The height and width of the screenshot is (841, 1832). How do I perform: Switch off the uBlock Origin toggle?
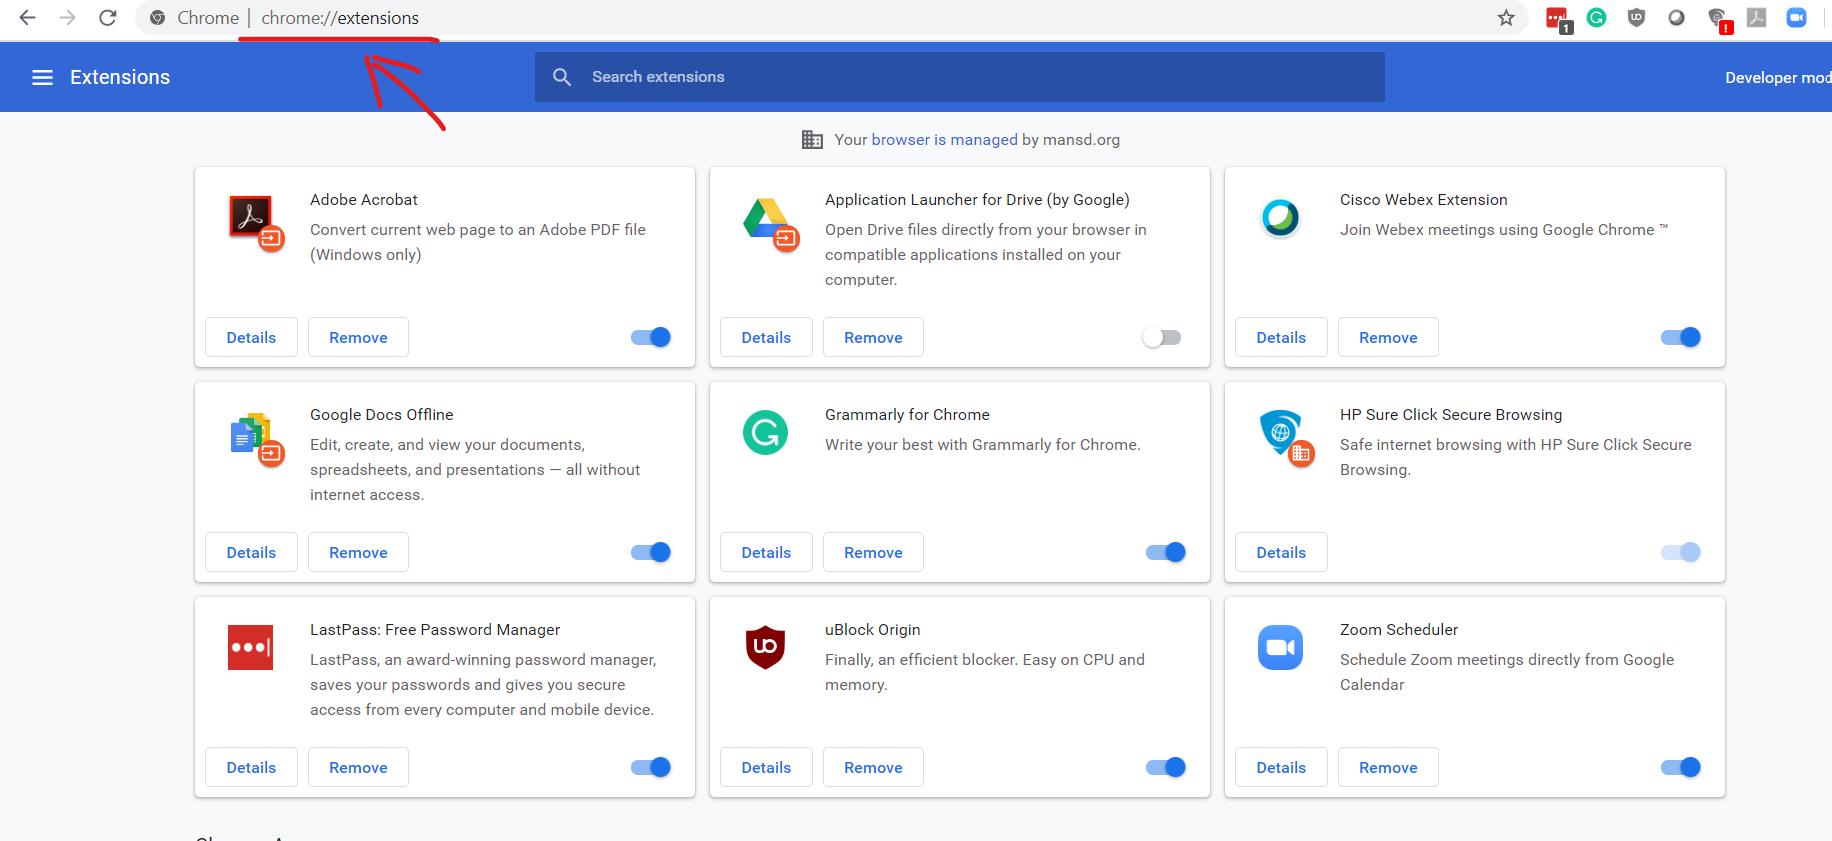pos(1166,767)
